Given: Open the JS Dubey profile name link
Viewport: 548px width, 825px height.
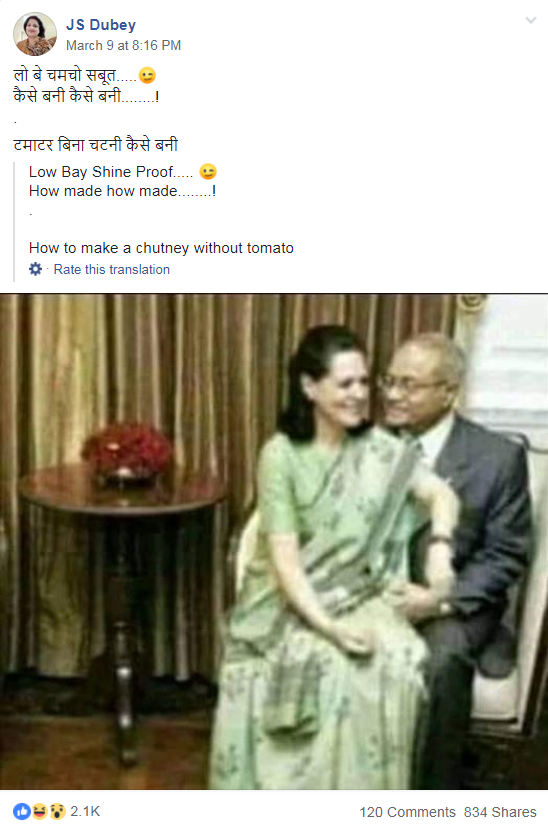Looking at the screenshot, I should pyautogui.click(x=101, y=25).
